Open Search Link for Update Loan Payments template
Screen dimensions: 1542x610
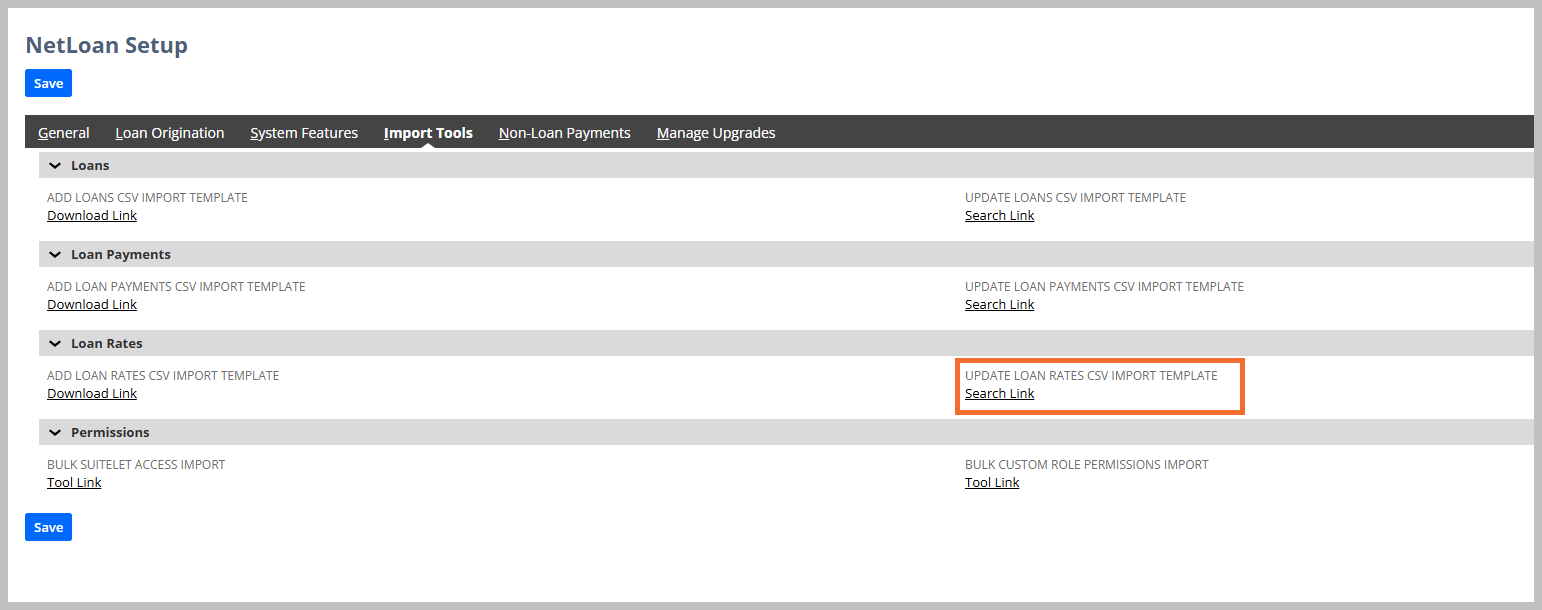(1000, 304)
